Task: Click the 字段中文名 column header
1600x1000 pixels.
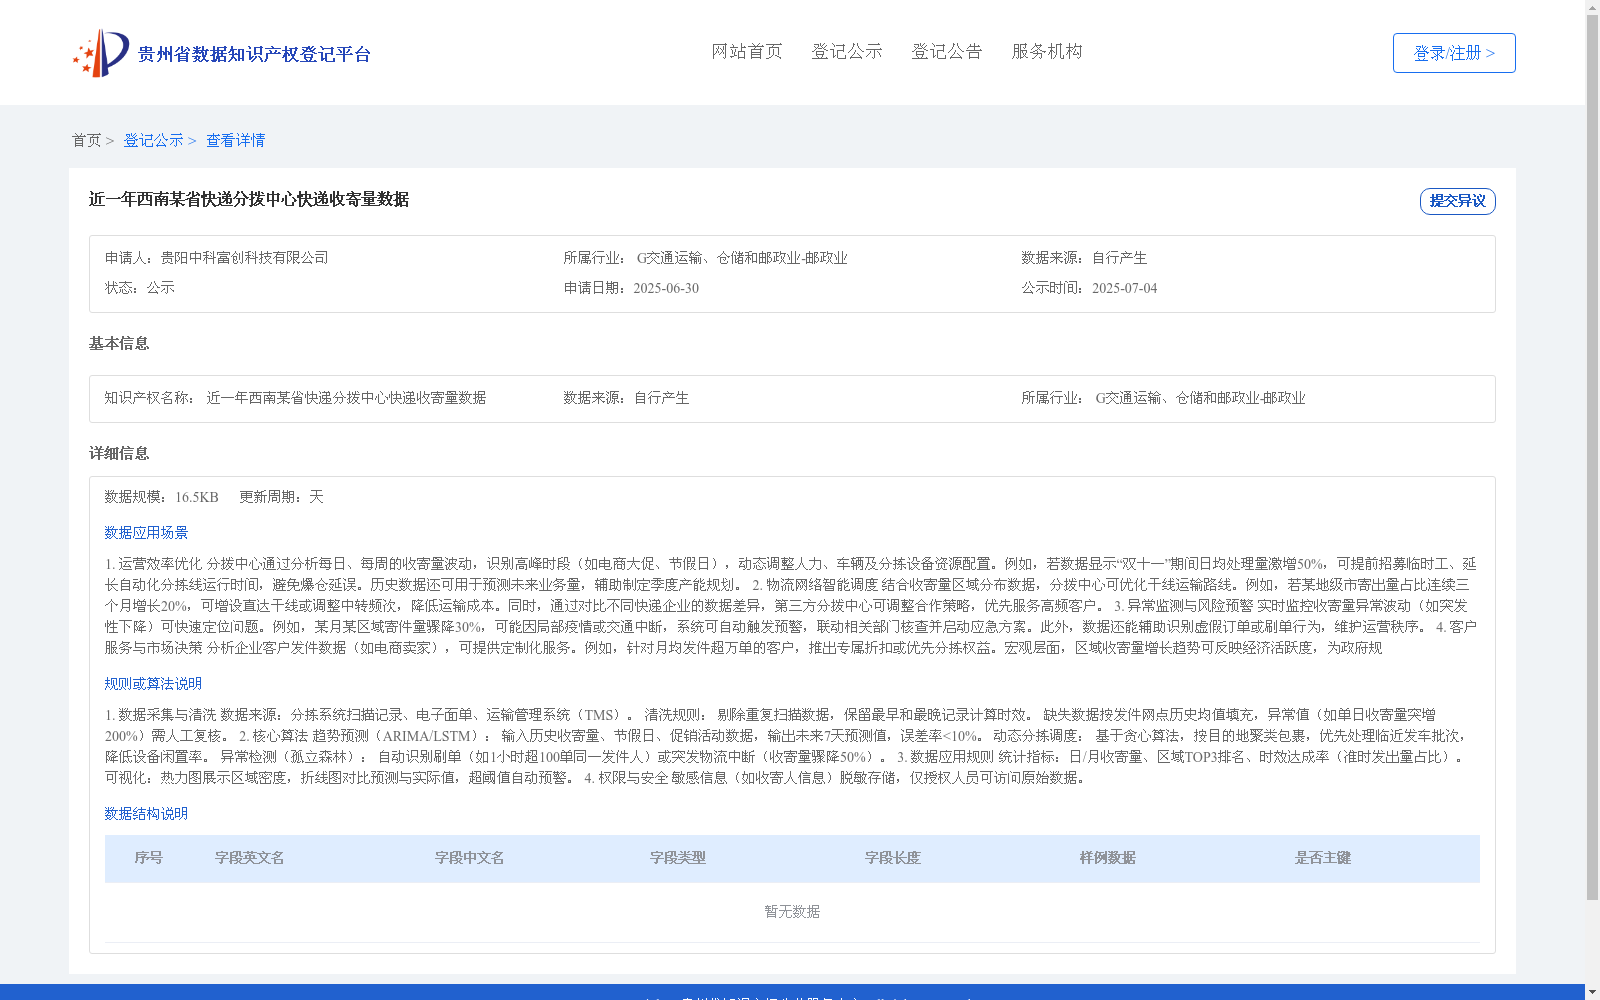Action: point(470,858)
